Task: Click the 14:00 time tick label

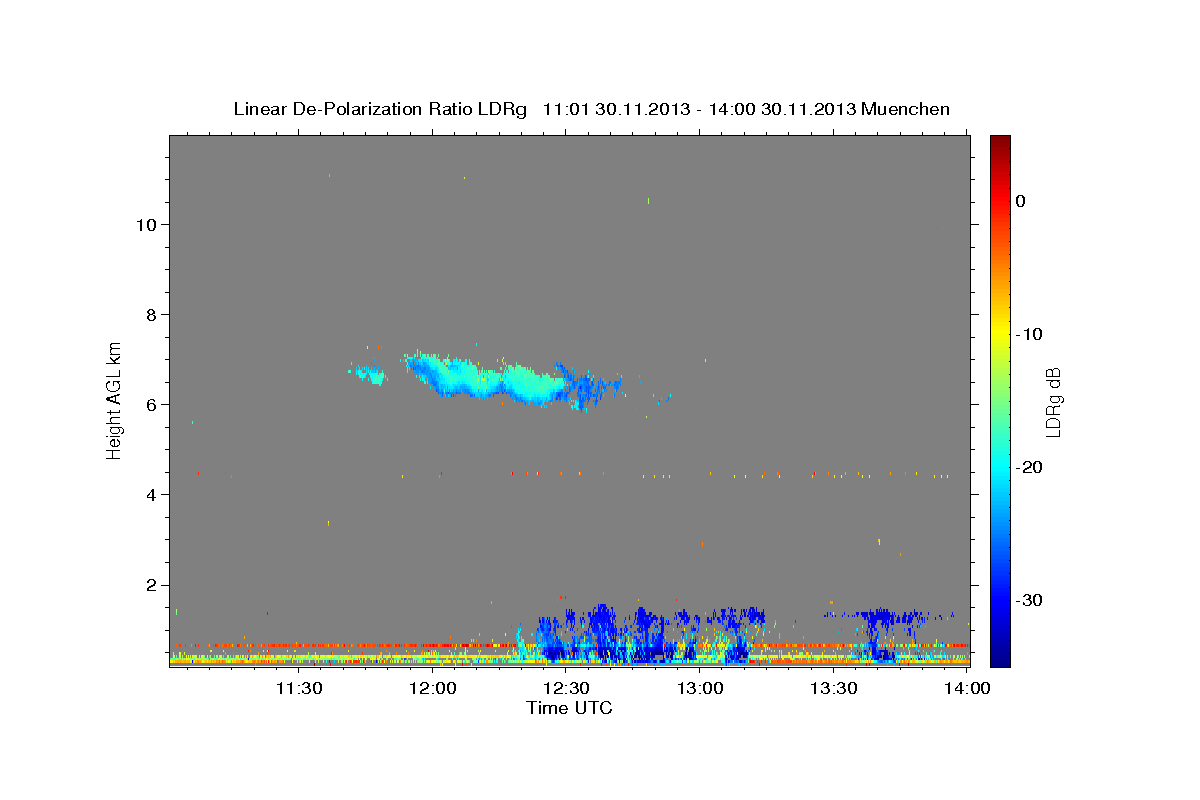Action: point(968,688)
